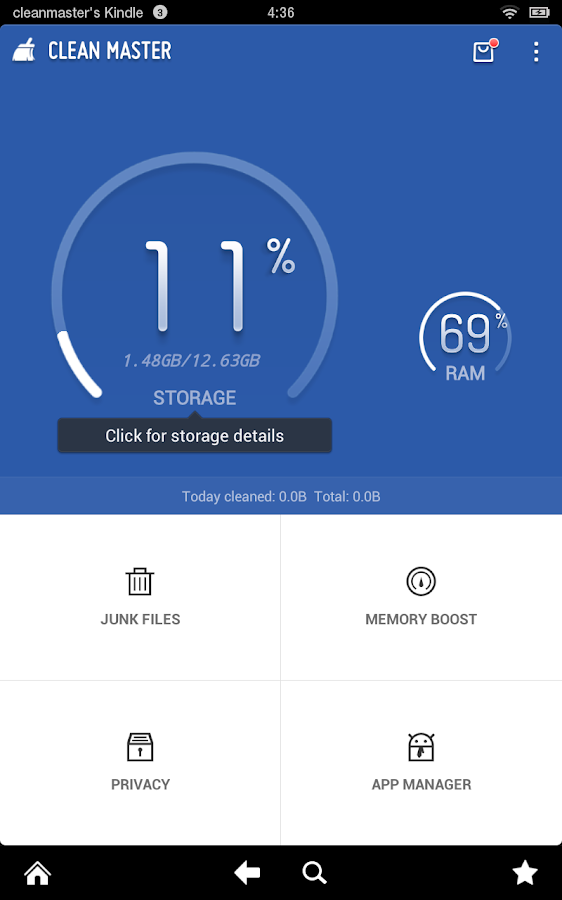Open the three-dot overflow menu

(x=536, y=52)
